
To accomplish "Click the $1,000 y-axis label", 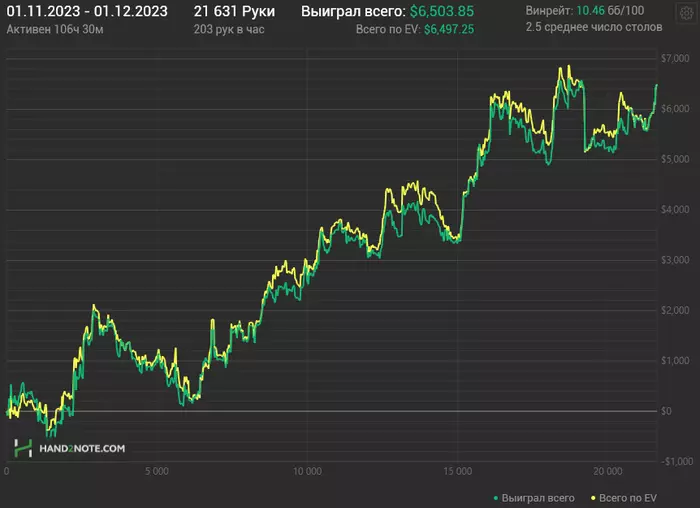I will (675, 361).
